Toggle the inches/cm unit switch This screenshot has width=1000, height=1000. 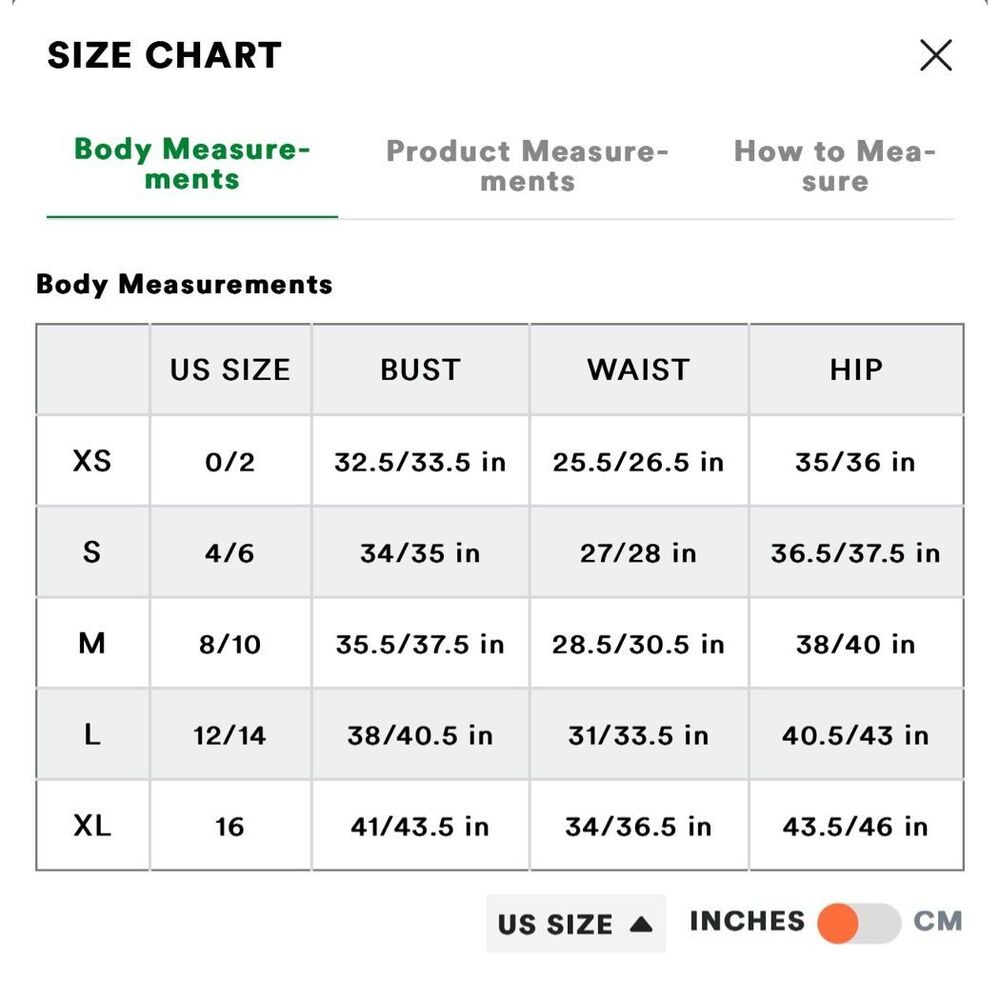pyautogui.click(x=858, y=923)
